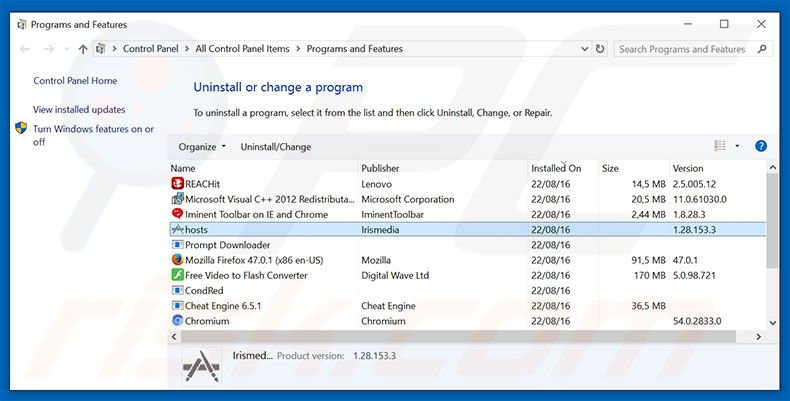
Task: Click the vertical scrollbar down arrow
Action: tap(772, 323)
